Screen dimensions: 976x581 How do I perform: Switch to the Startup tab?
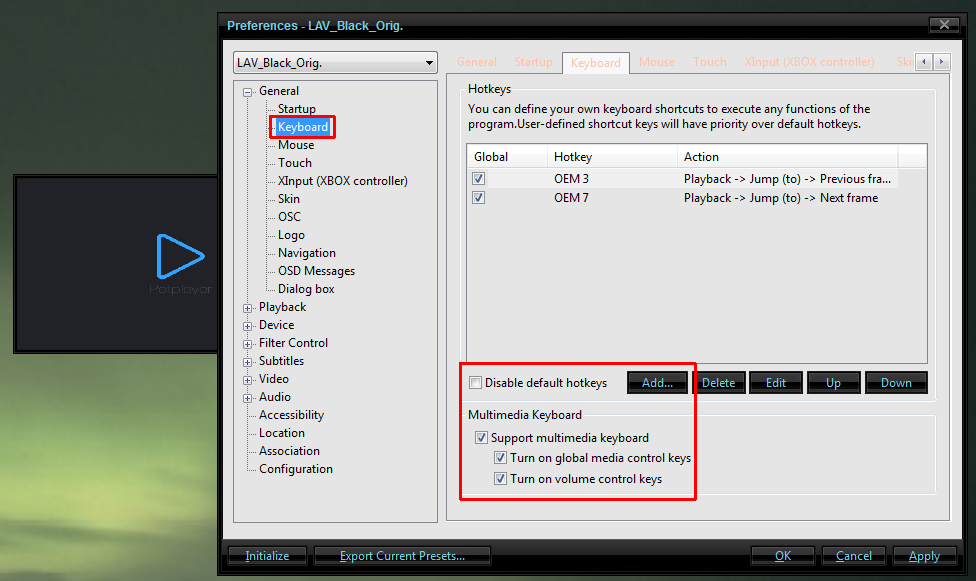[x=533, y=62]
